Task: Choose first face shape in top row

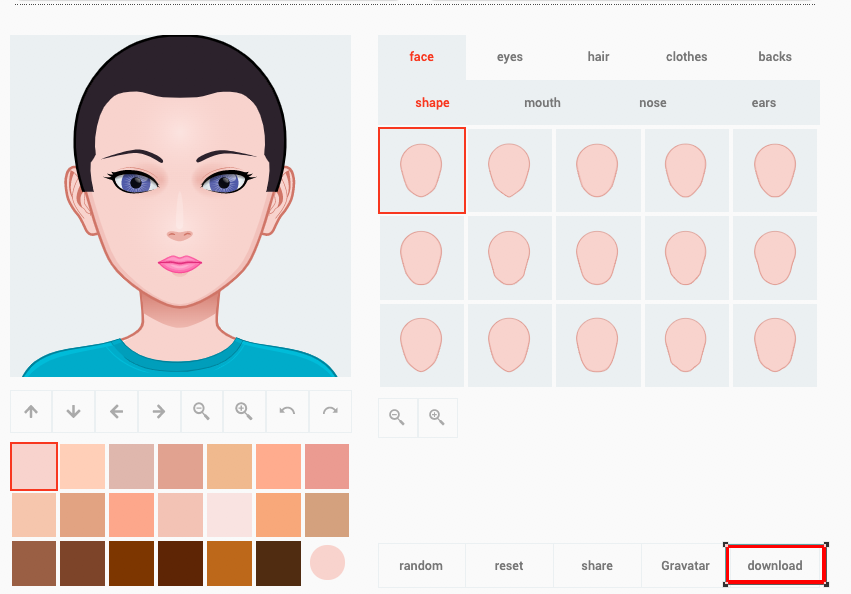Action: click(422, 170)
